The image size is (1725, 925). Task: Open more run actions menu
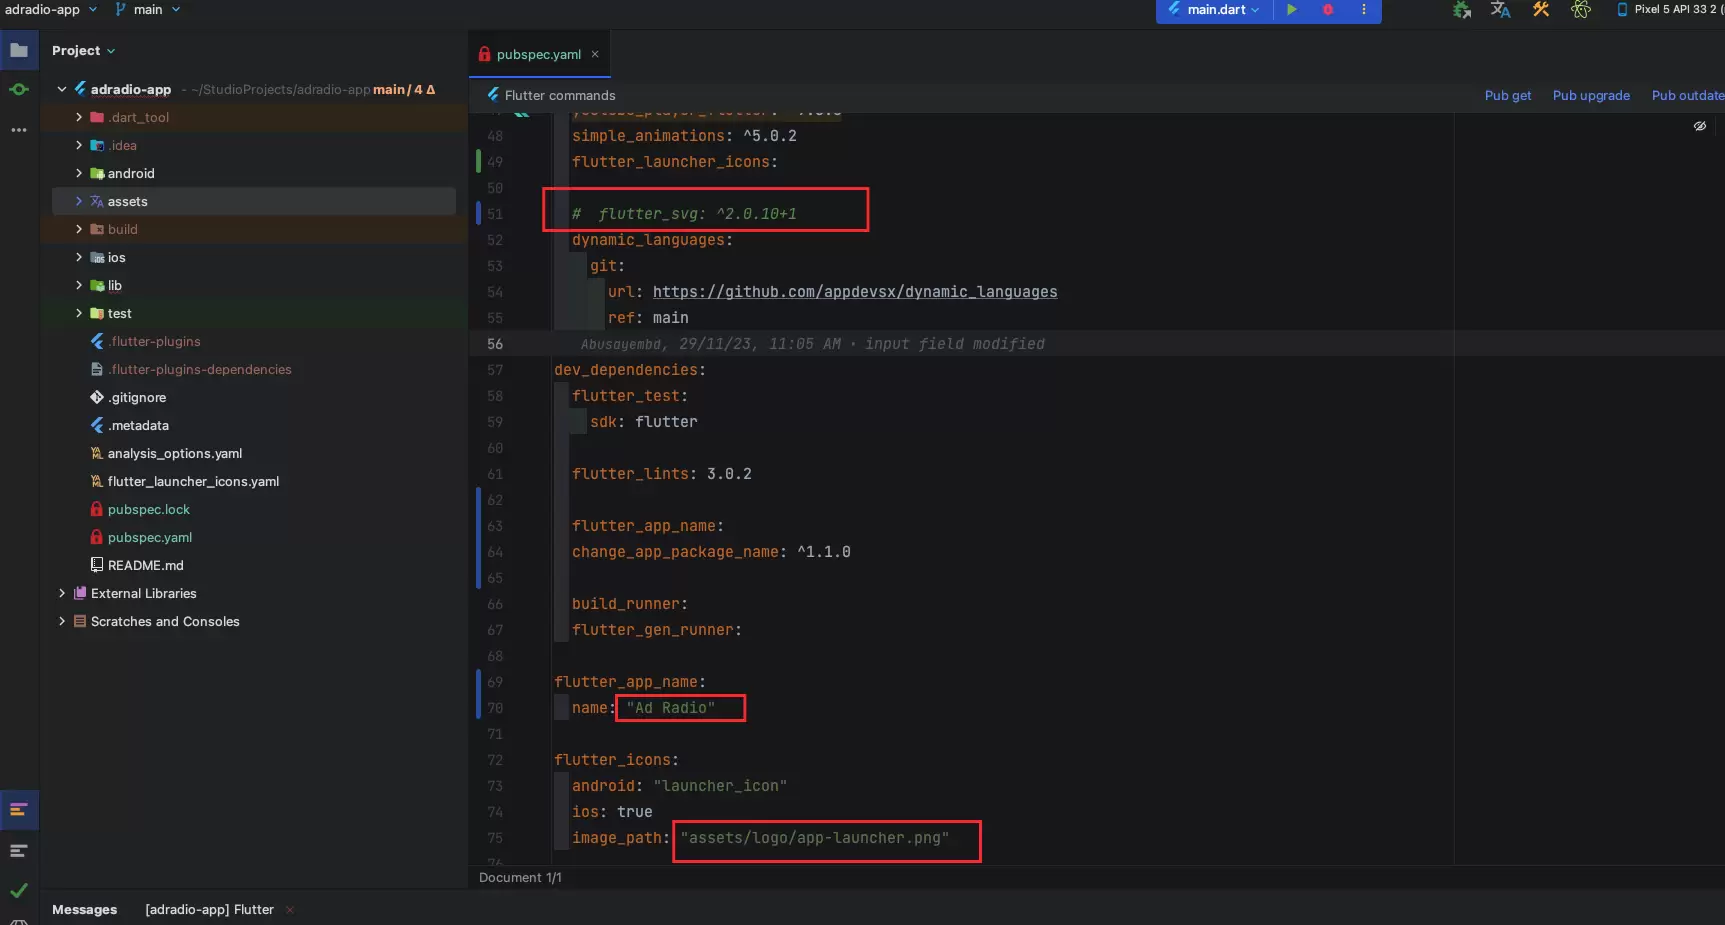click(1363, 10)
